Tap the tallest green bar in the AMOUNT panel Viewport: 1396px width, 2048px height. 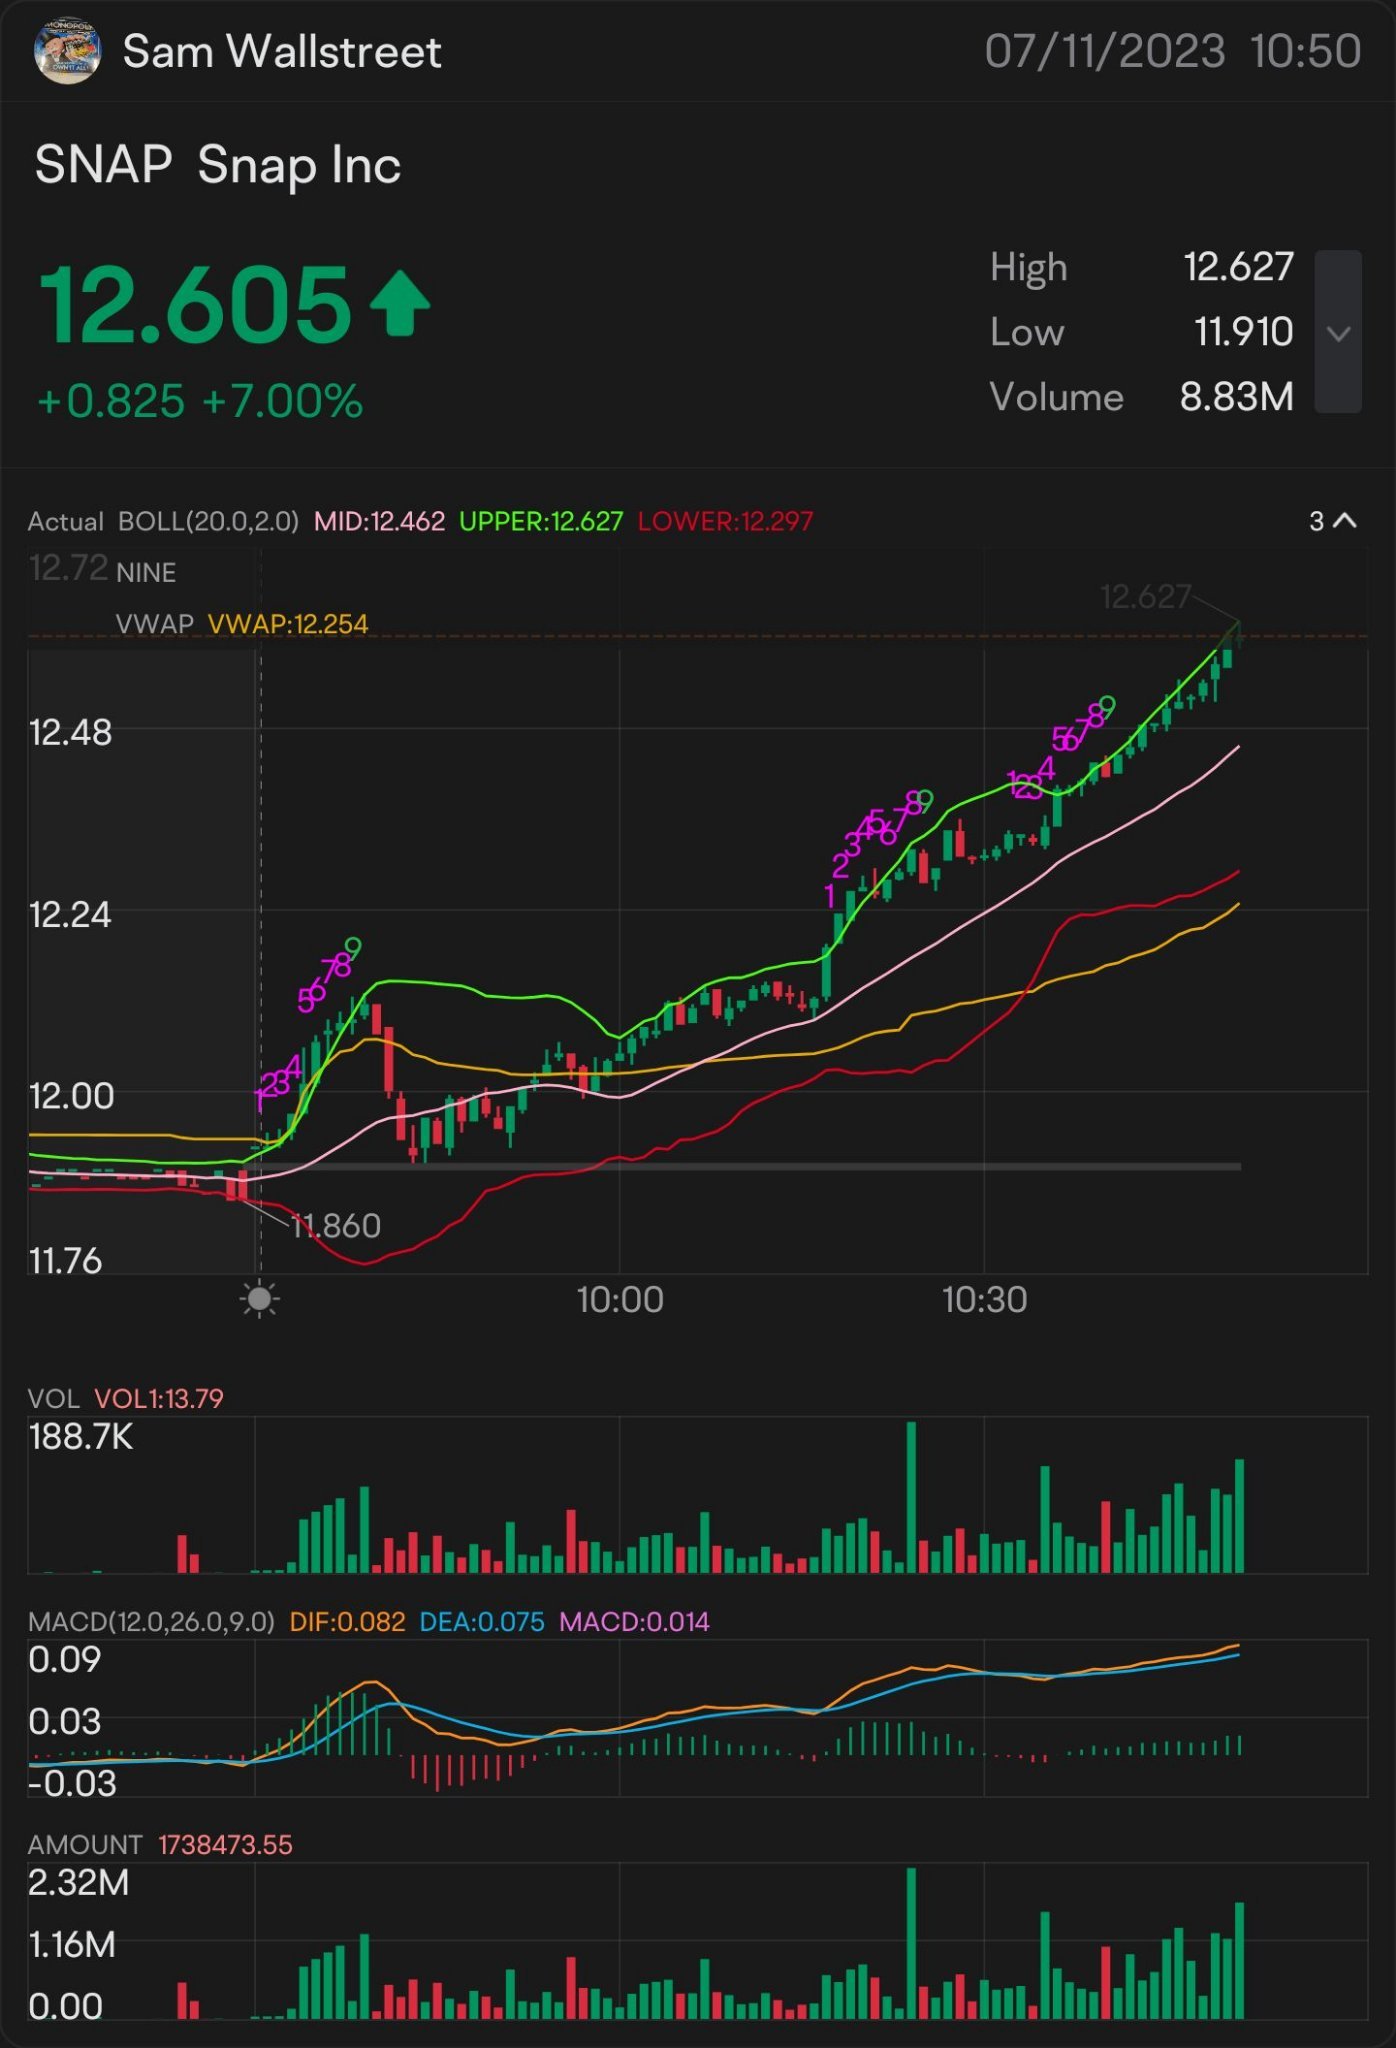pyautogui.click(x=911, y=1943)
